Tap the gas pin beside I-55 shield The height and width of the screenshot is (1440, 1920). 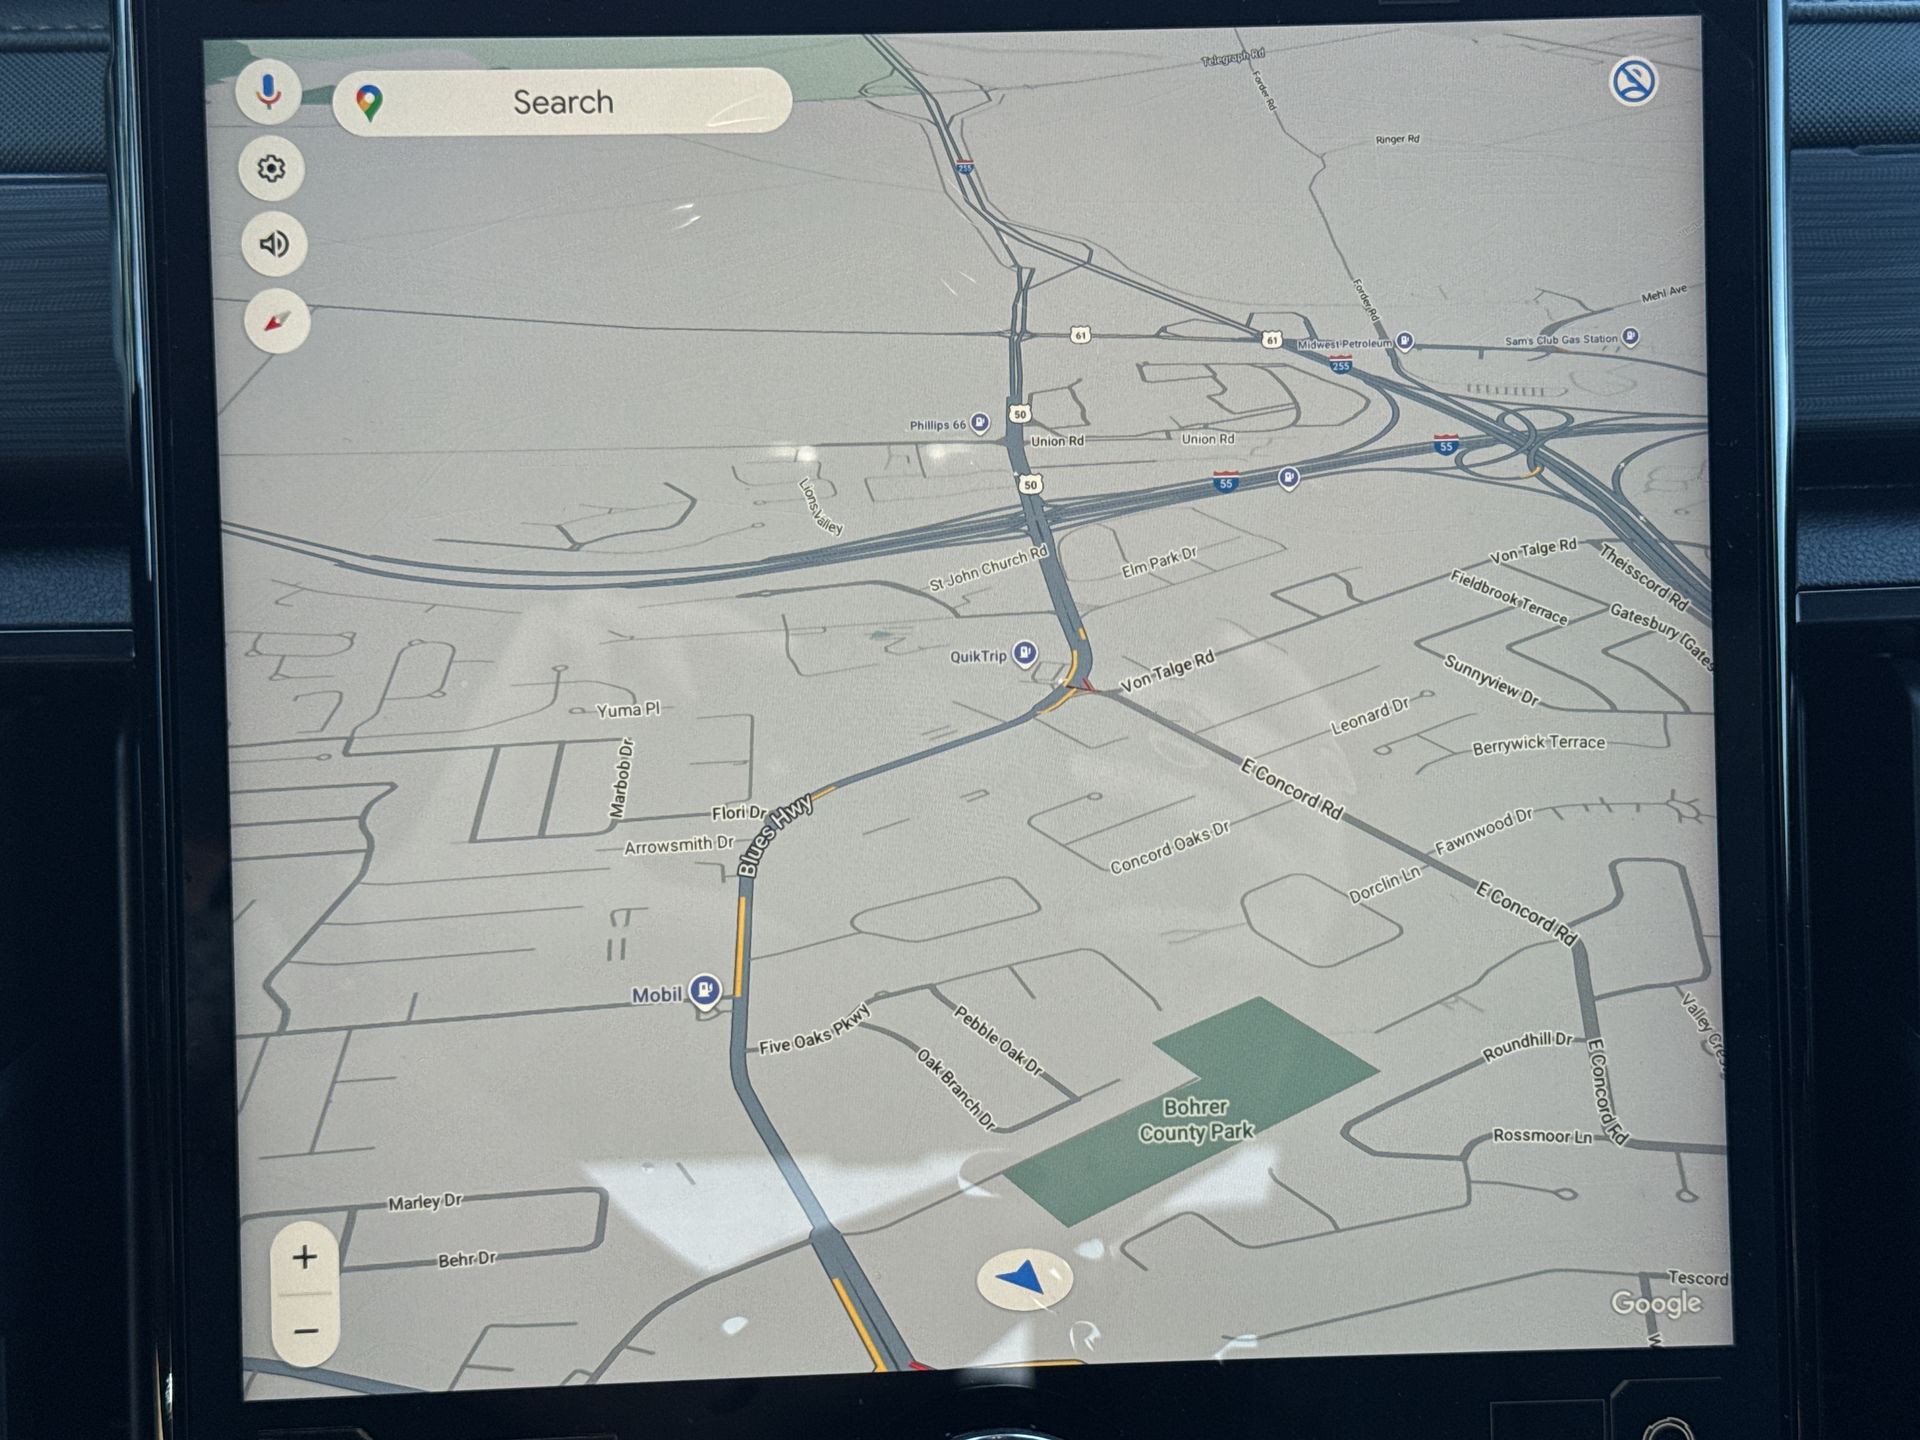pos(1288,478)
